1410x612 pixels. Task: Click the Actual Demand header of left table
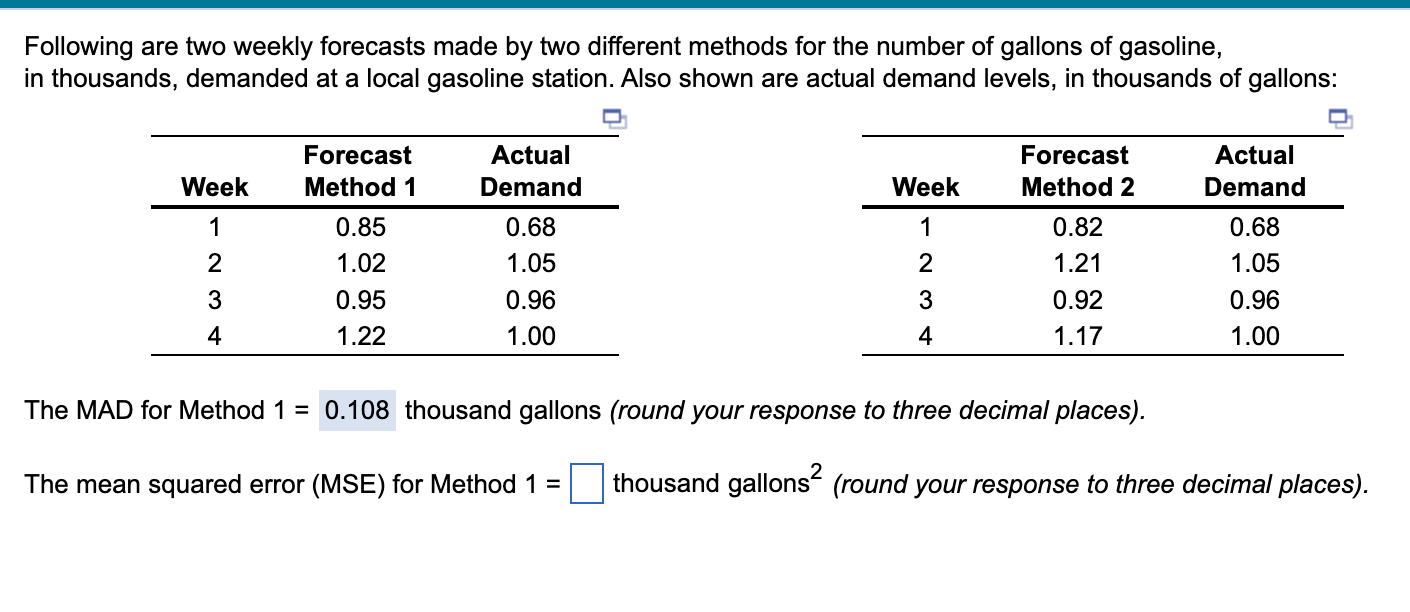pyautogui.click(x=531, y=171)
